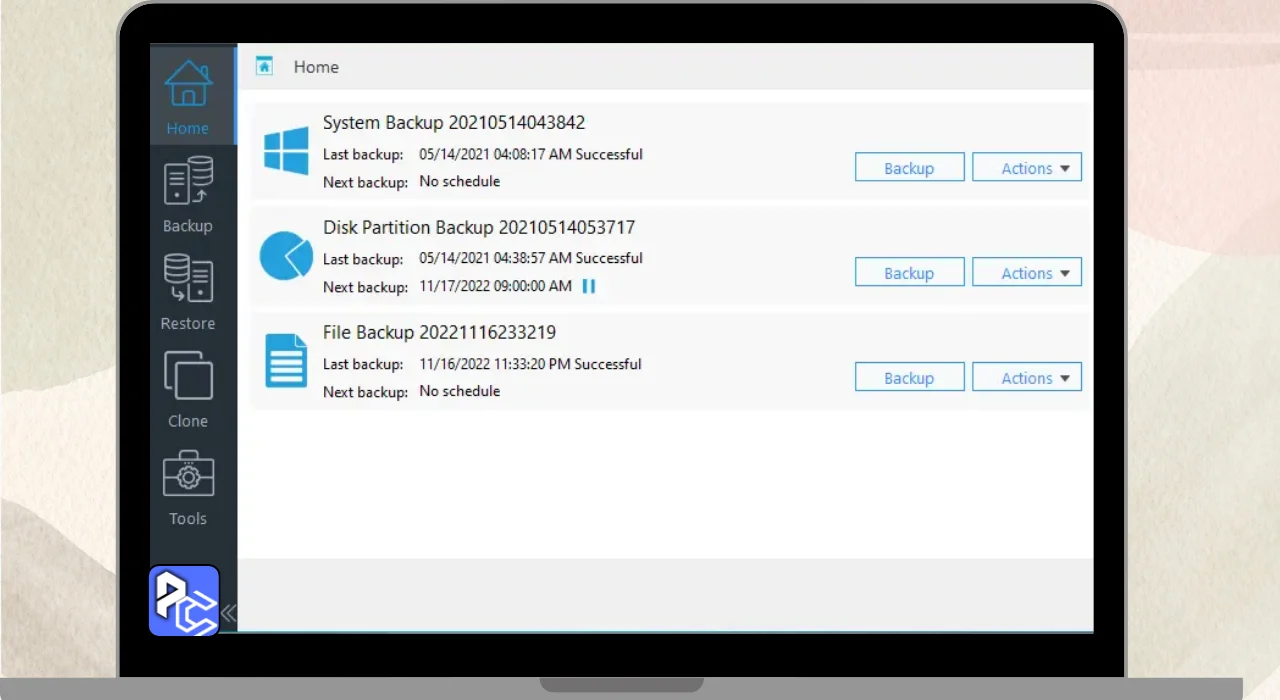Screen dimensions: 1280x700
Task: Click the 11/17/2022 09:00:00 AM next backup time
Action: pos(495,286)
